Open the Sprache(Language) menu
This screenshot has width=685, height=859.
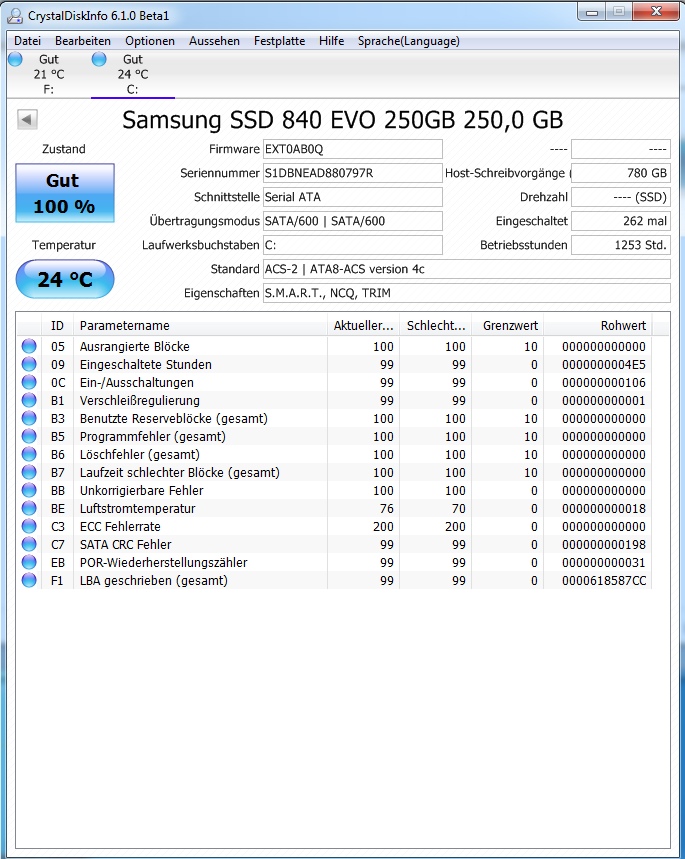click(409, 41)
